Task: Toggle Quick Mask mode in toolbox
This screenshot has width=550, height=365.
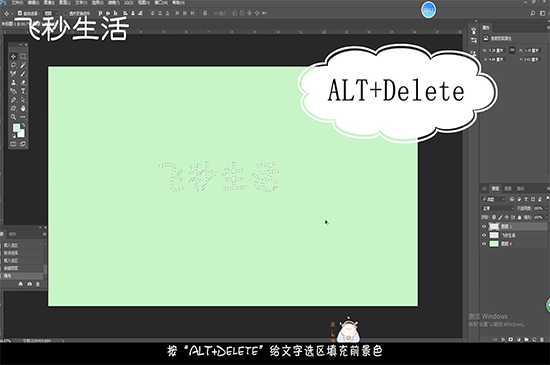Action: click(x=13, y=144)
